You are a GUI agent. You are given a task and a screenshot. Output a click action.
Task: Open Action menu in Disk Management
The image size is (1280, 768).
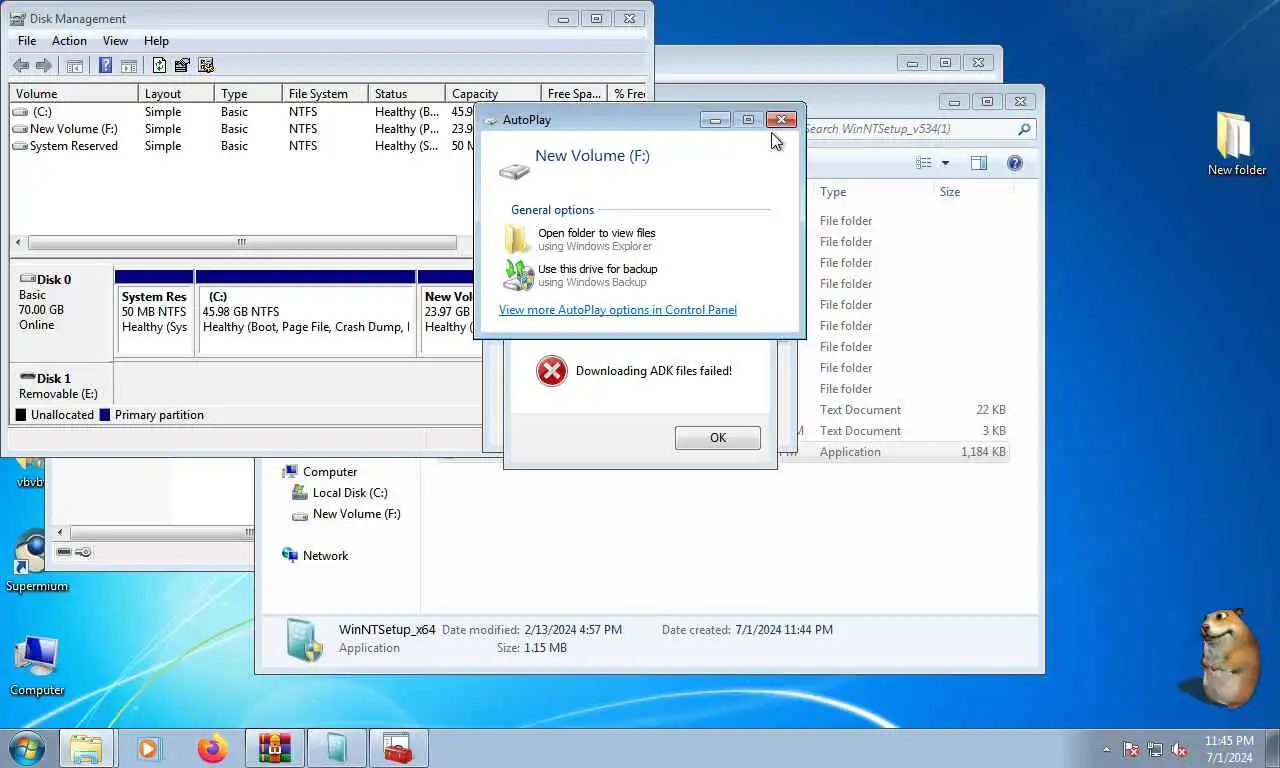(69, 41)
